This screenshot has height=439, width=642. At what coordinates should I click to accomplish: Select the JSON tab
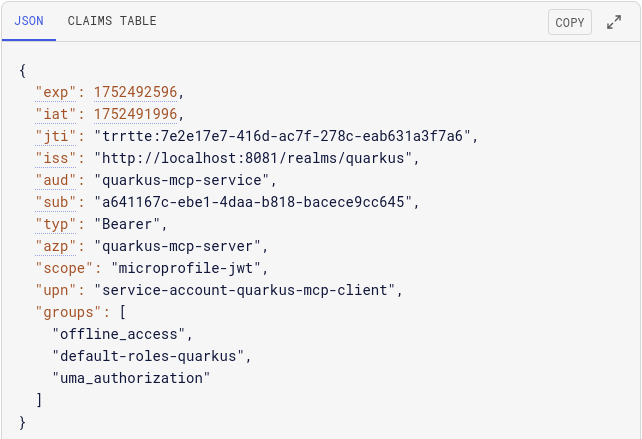29,21
